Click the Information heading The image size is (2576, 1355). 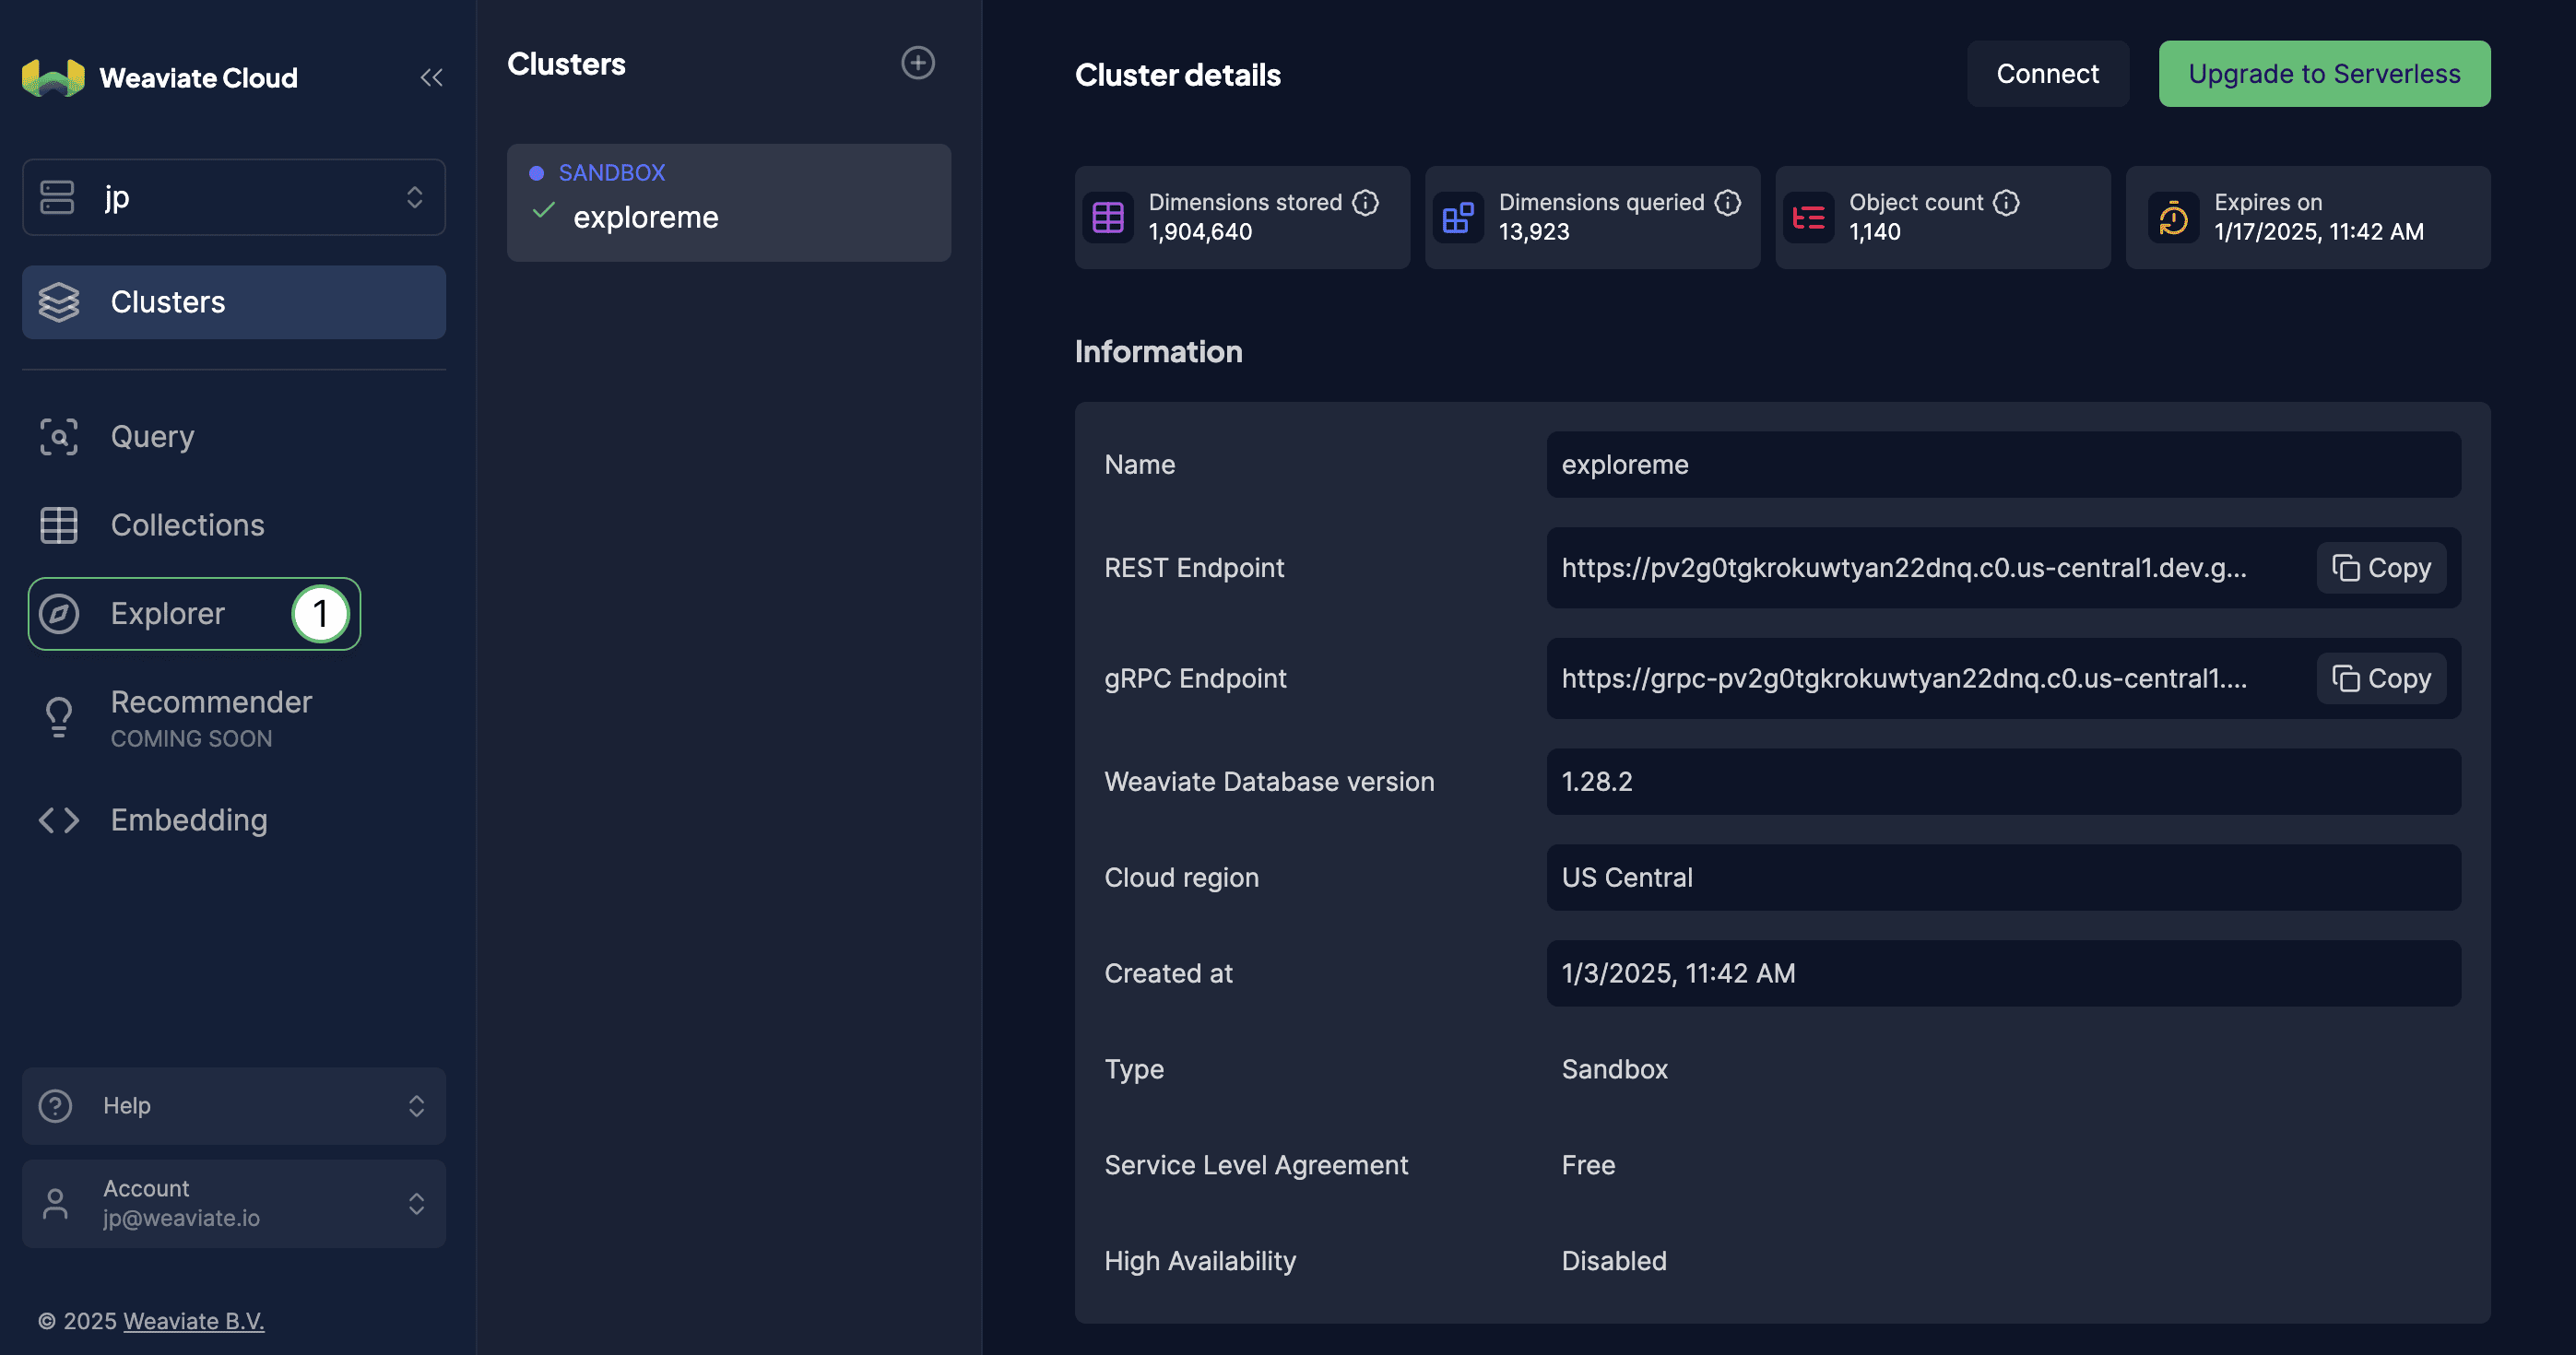[x=1158, y=352]
